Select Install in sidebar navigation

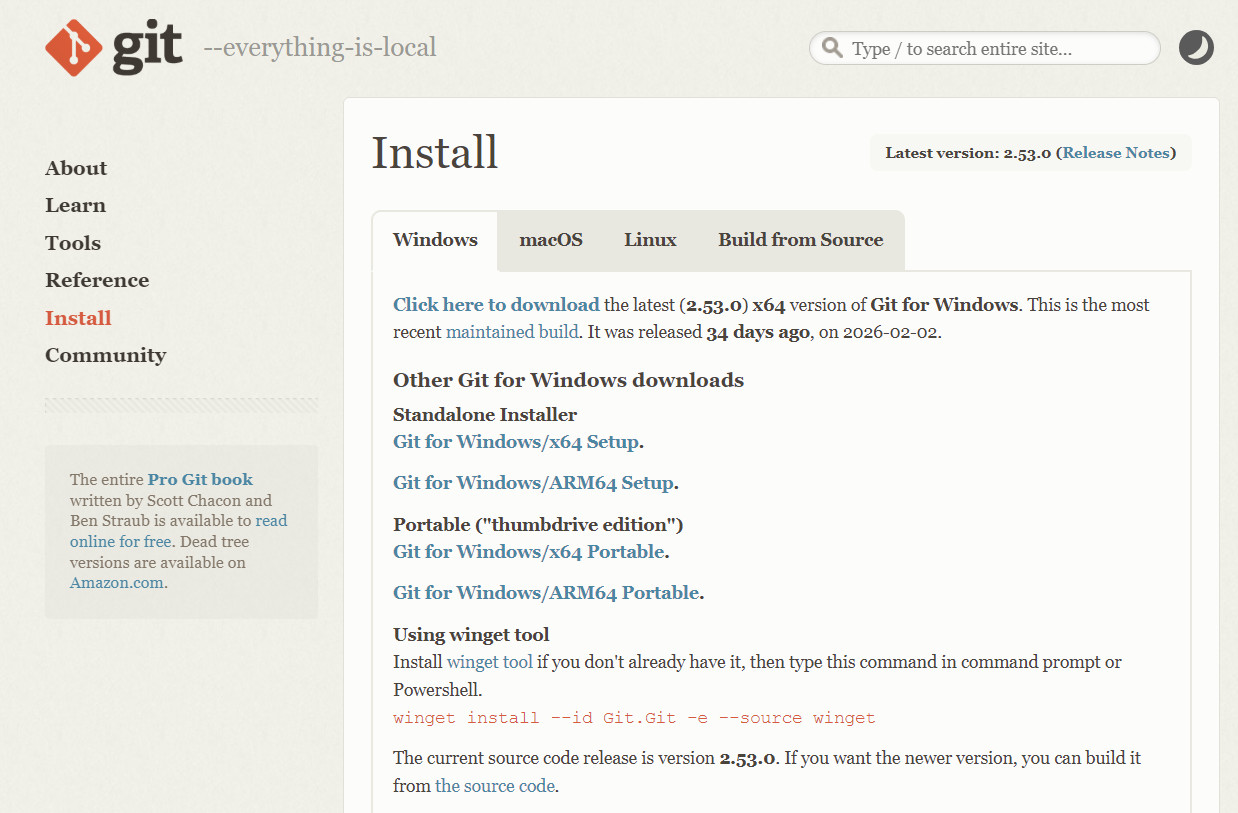click(x=78, y=318)
